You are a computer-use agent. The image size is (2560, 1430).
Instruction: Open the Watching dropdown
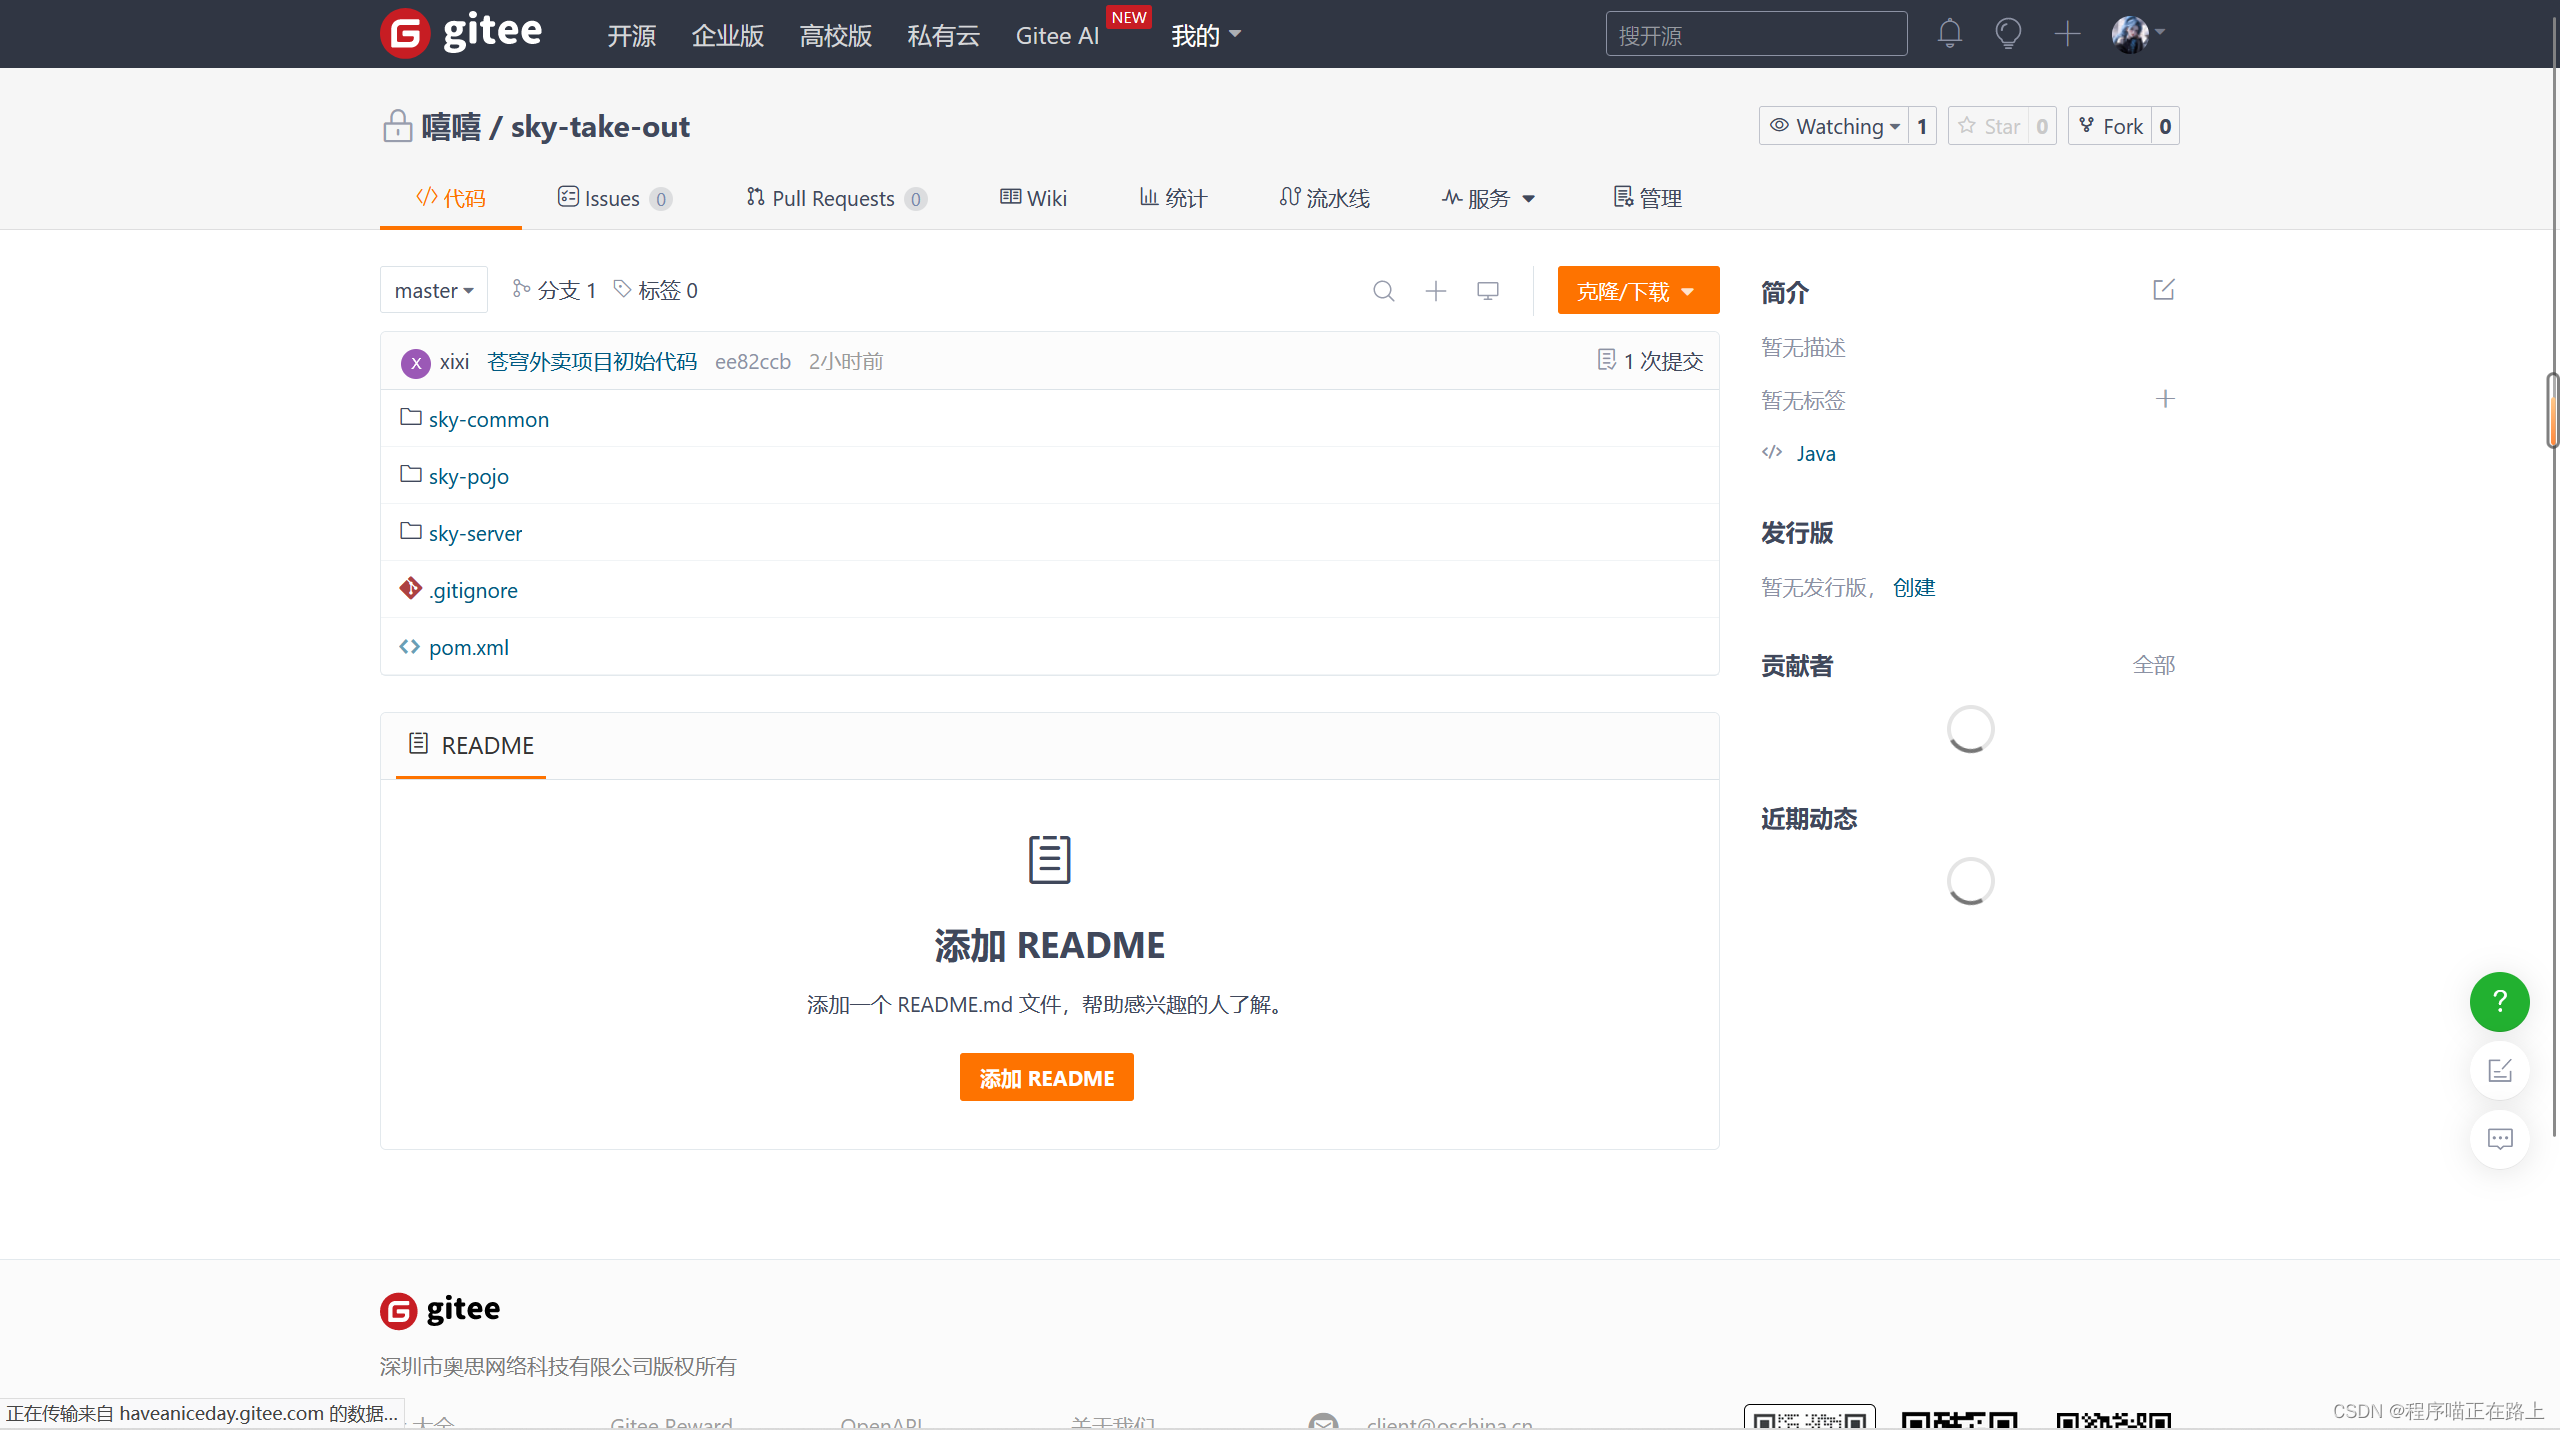click(1834, 126)
